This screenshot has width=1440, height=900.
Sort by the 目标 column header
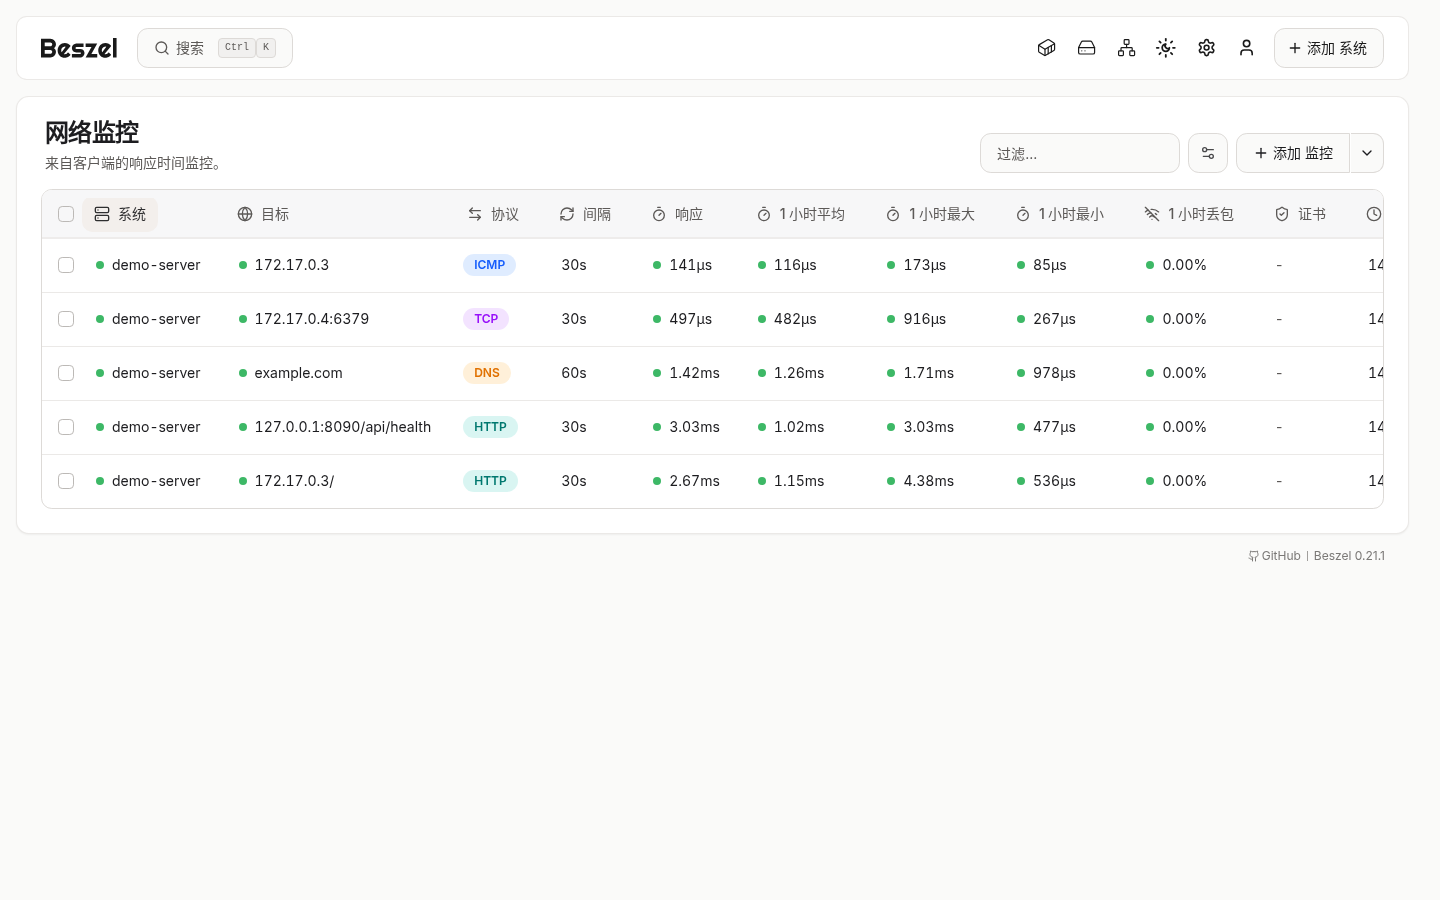(263, 214)
